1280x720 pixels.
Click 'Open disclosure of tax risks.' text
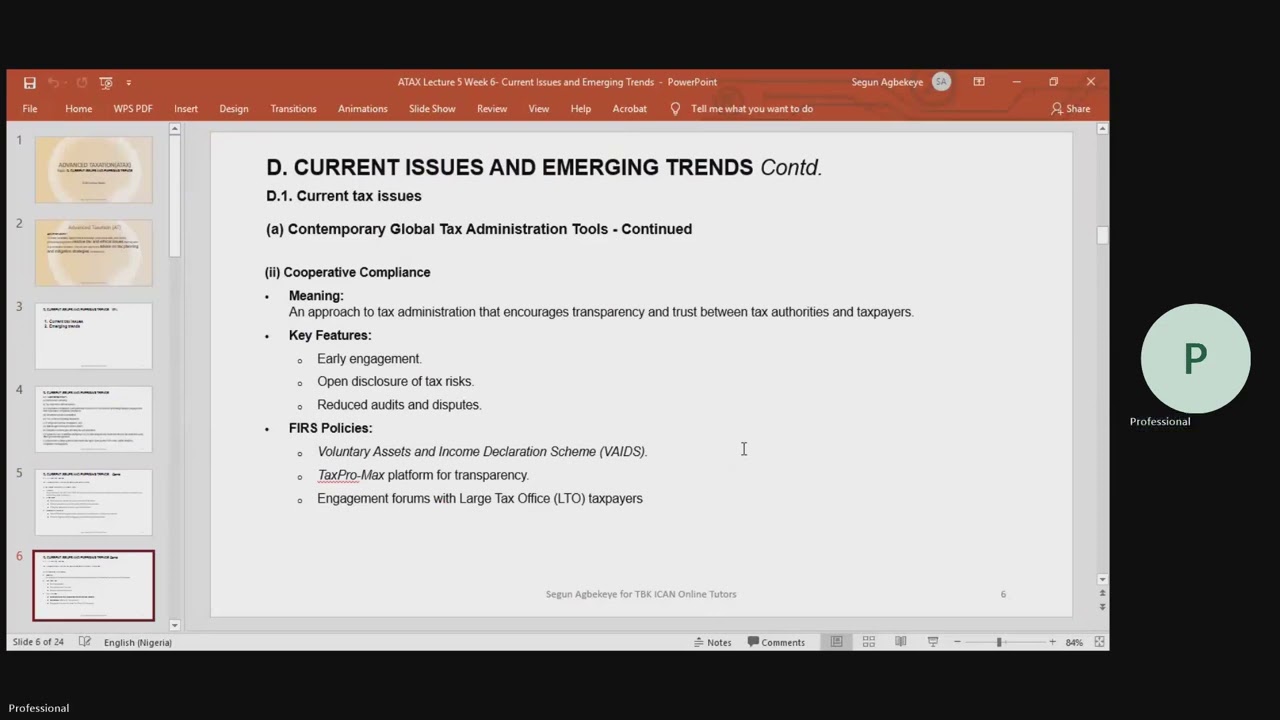[x=395, y=381]
